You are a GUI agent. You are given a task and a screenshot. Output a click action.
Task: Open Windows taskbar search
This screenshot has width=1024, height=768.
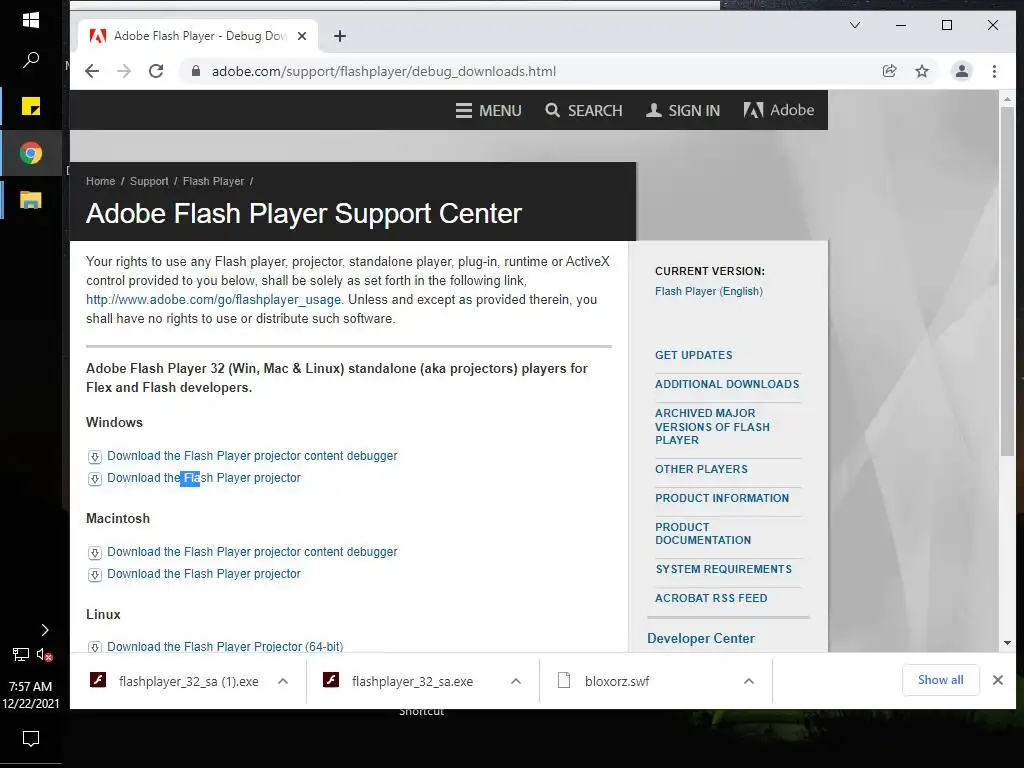[31, 60]
